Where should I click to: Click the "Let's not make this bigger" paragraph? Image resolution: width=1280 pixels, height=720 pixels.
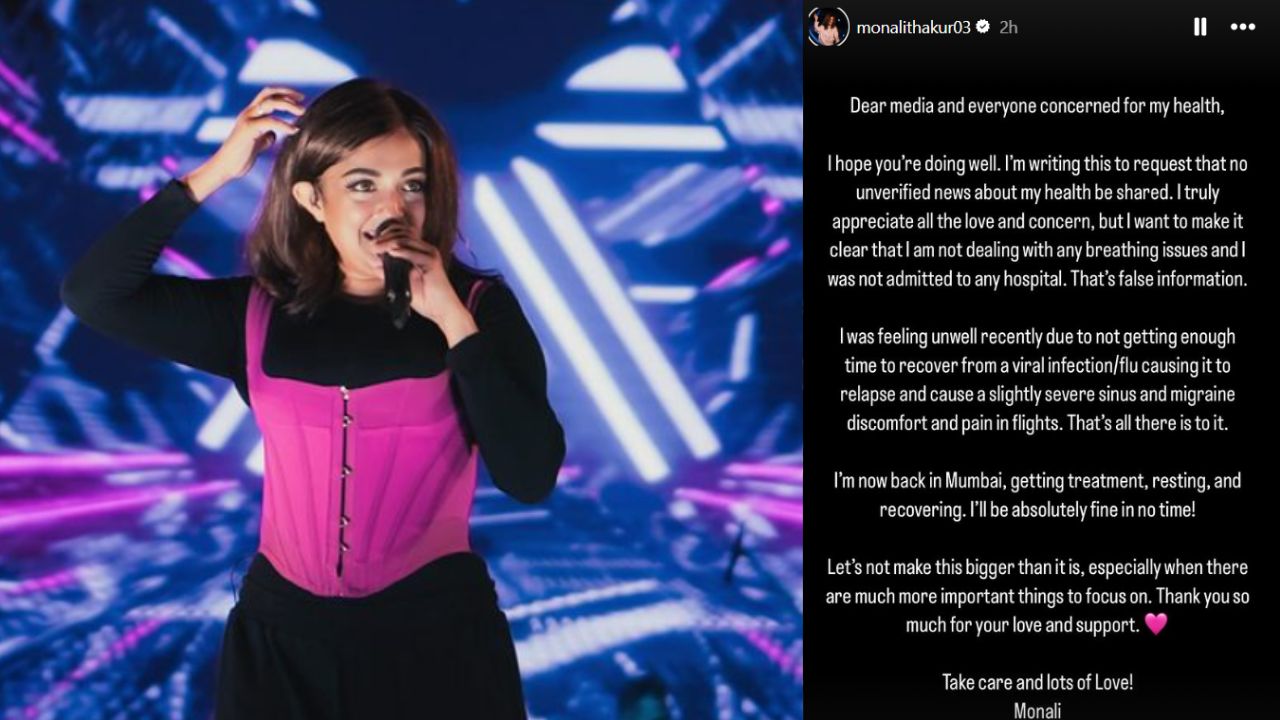(x=1039, y=596)
